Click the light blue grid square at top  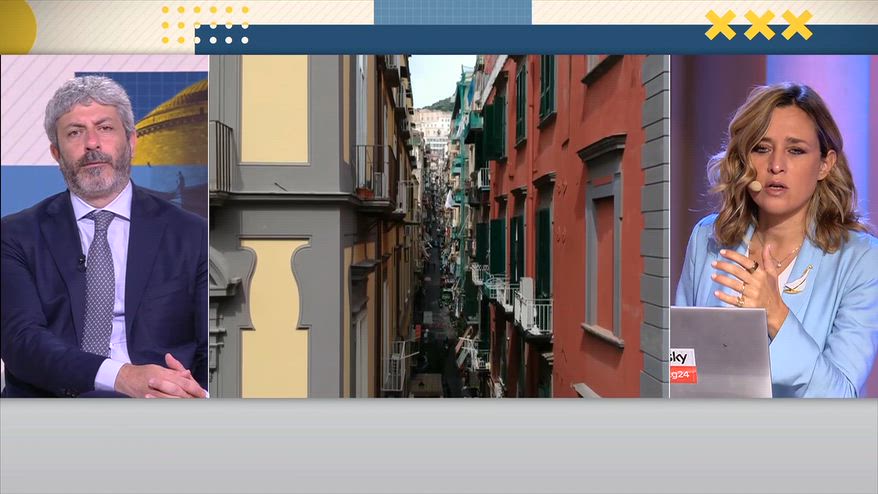pos(452,12)
